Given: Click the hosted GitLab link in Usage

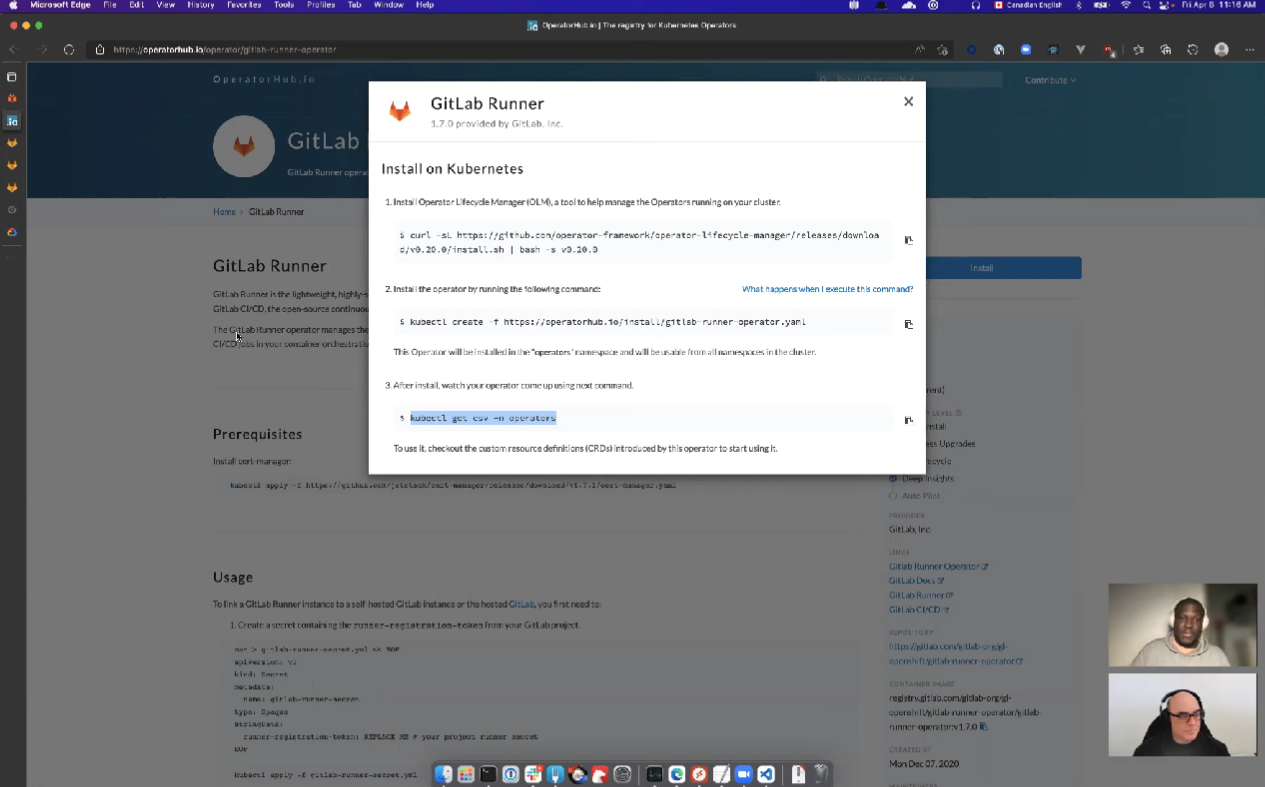Looking at the screenshot, I should pyautogui.click(x=521, y=604).
